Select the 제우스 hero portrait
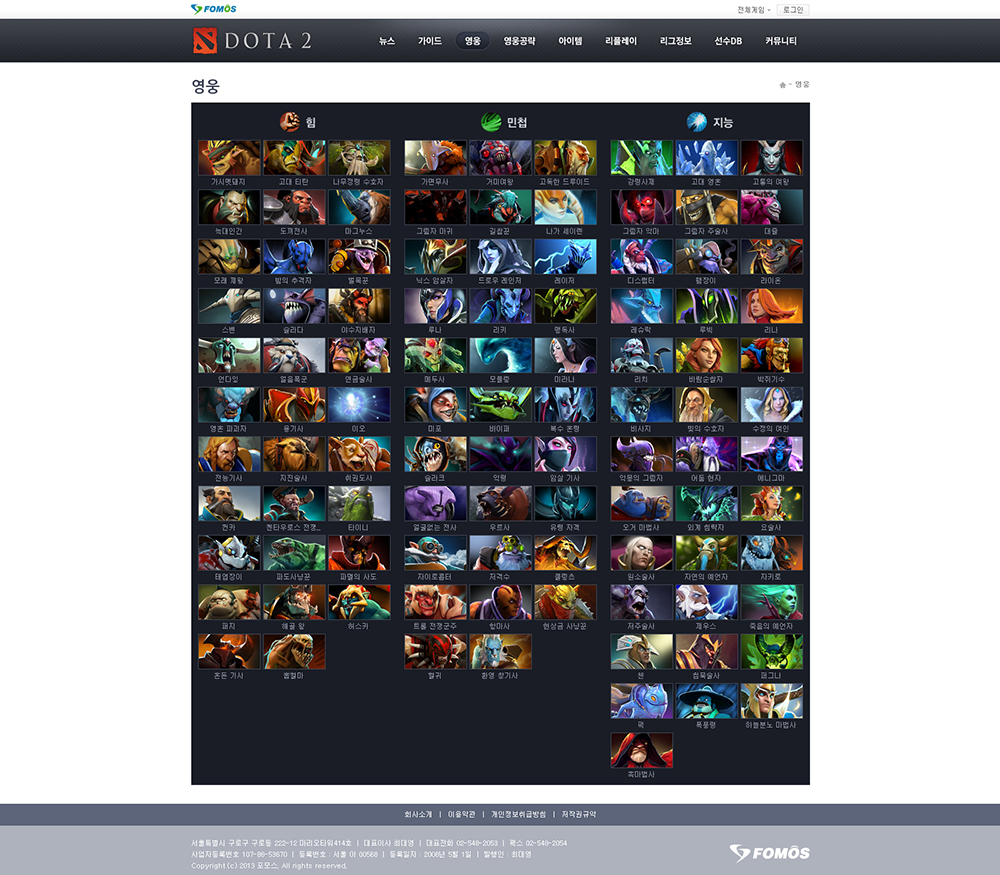This screenshot has width=1000, height=875. point(706,602)
